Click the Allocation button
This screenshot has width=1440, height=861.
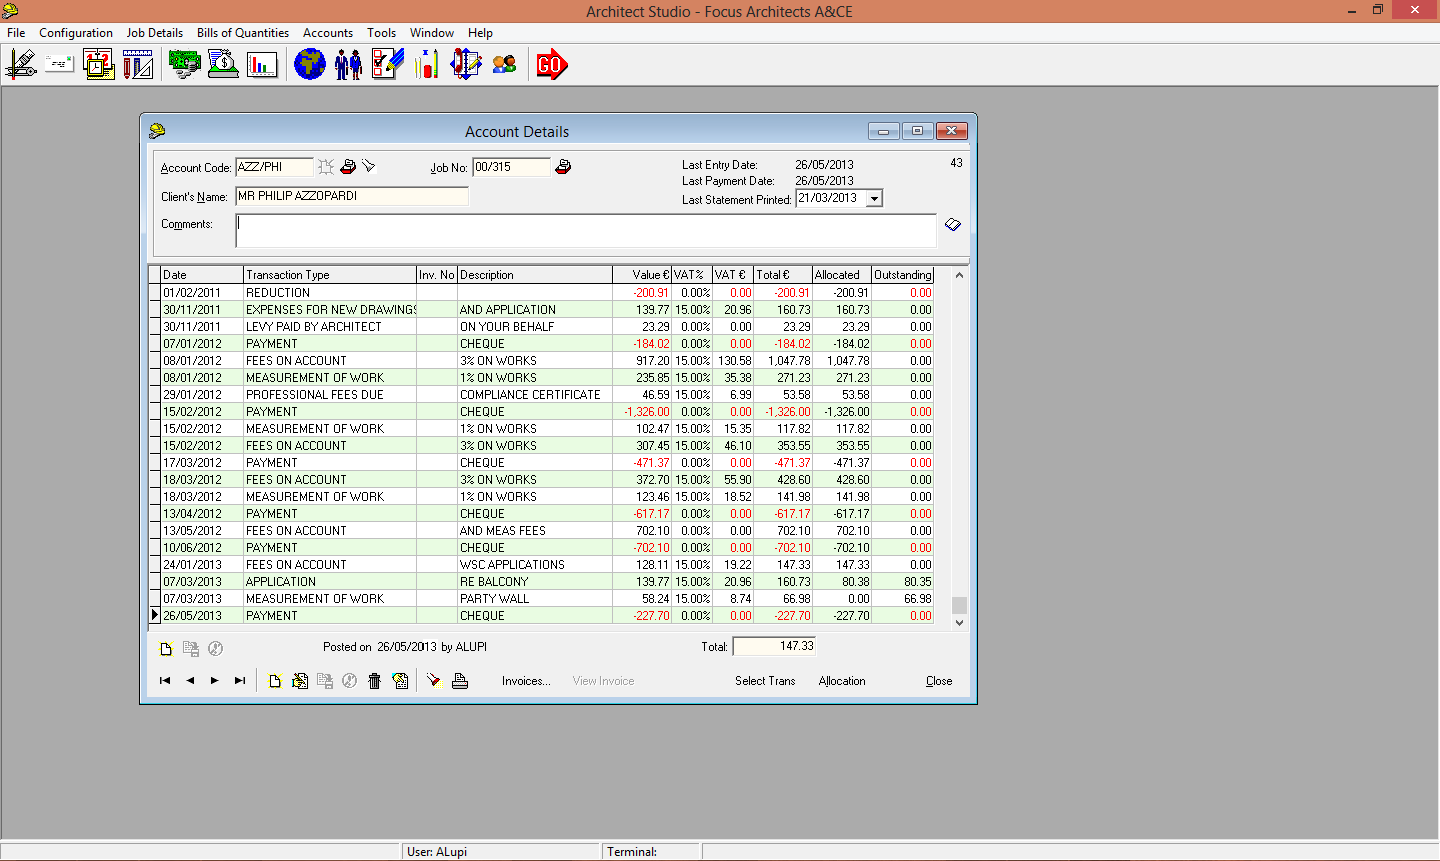842,681
